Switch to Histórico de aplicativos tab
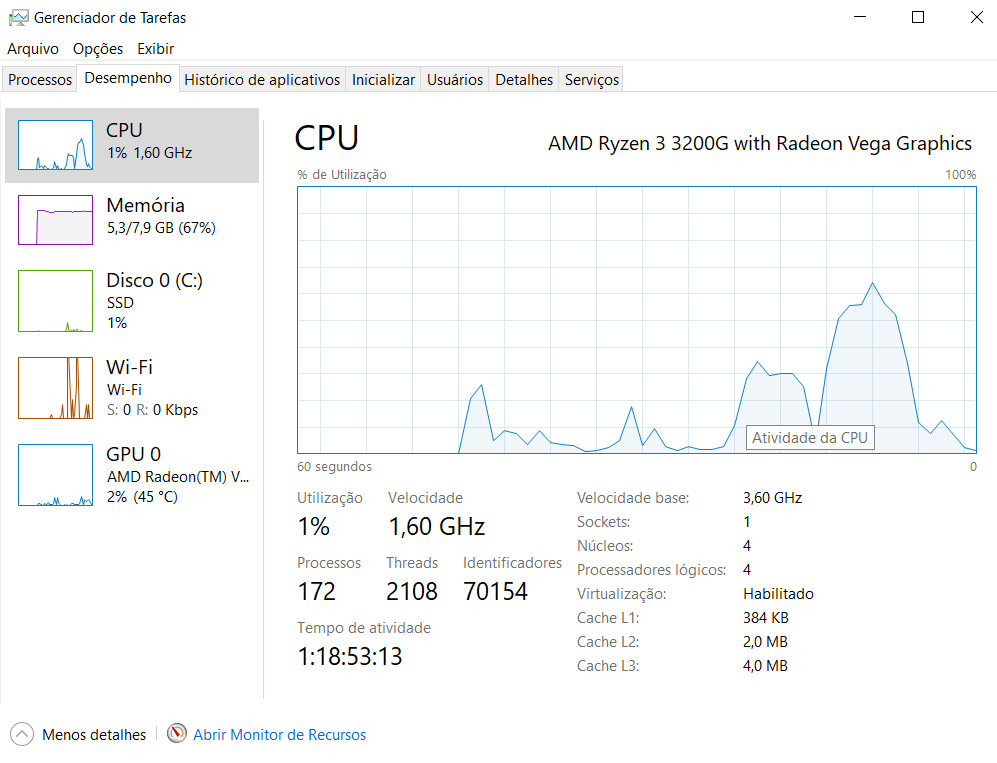The image size is (997, 763). pyautogui.click(x=262, y=79)
